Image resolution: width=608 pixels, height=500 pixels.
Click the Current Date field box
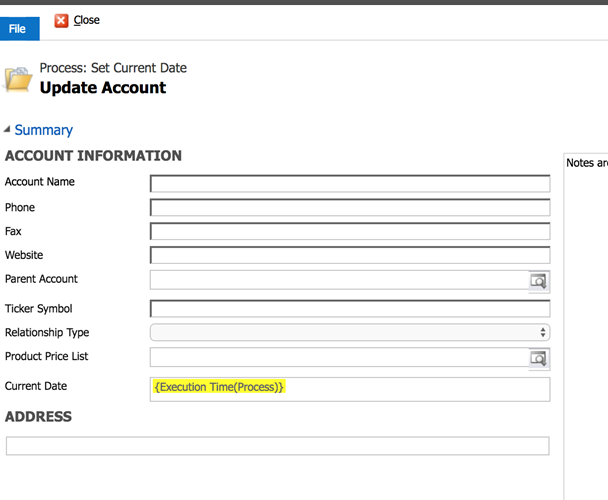coord(350,389)
